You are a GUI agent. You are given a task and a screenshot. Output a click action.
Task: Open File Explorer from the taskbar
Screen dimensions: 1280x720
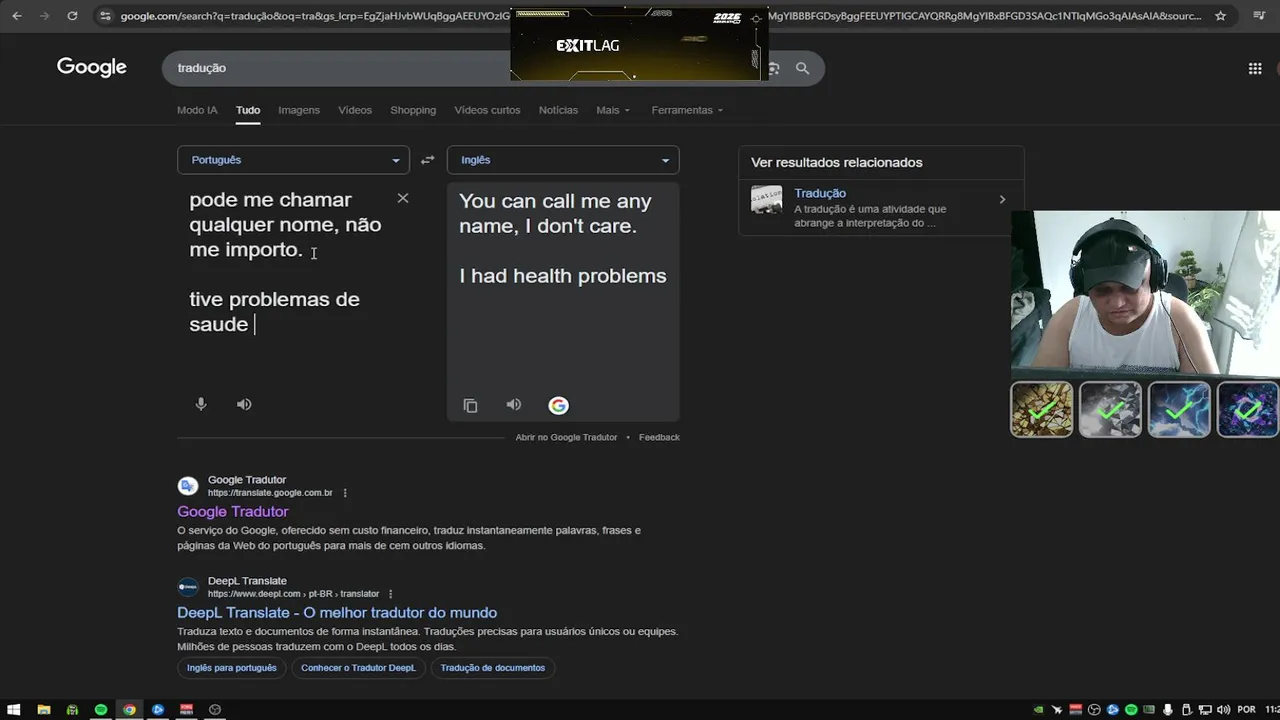pyautogui.click(x=43, y=709)
